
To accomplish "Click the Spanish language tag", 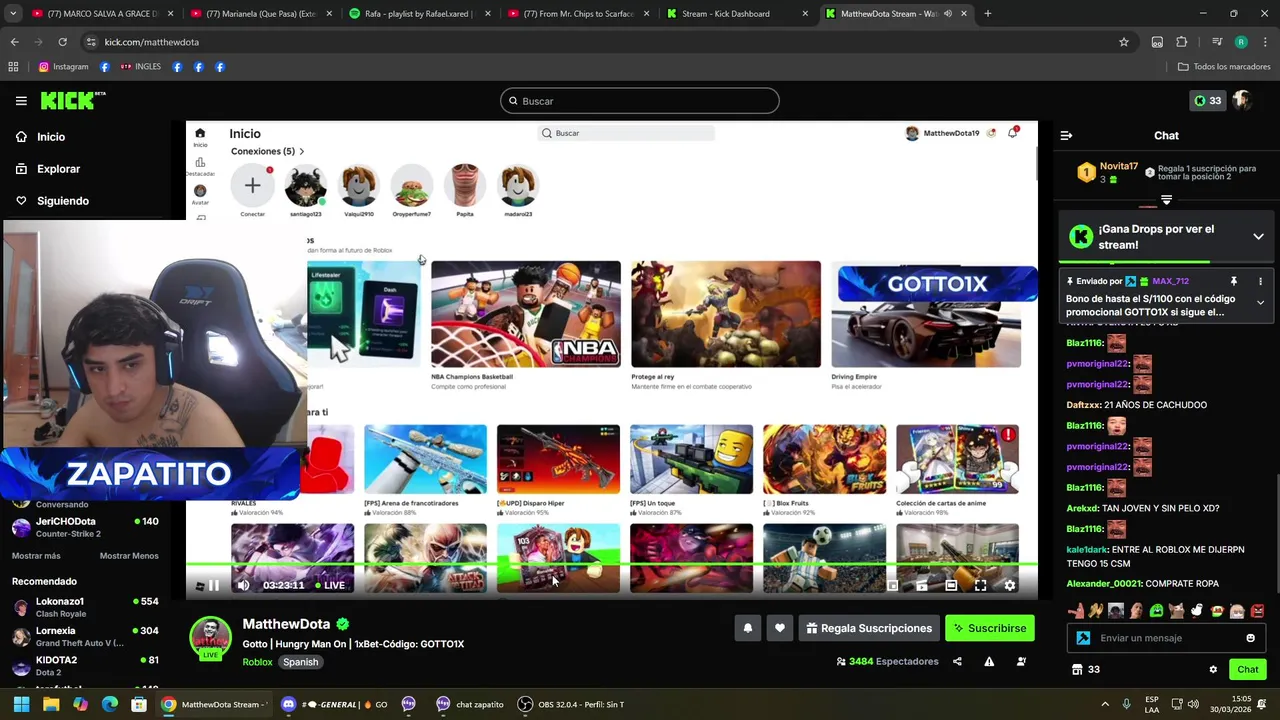I will 300,662.
